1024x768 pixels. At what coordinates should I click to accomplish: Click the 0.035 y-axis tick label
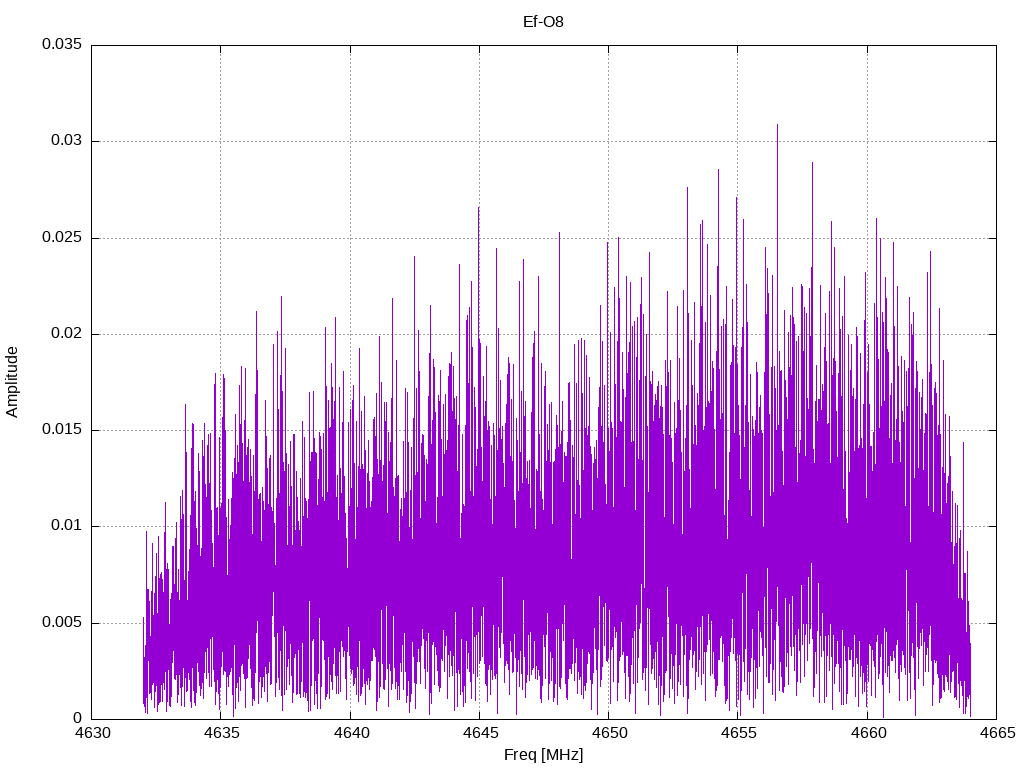tap(62, 44)
